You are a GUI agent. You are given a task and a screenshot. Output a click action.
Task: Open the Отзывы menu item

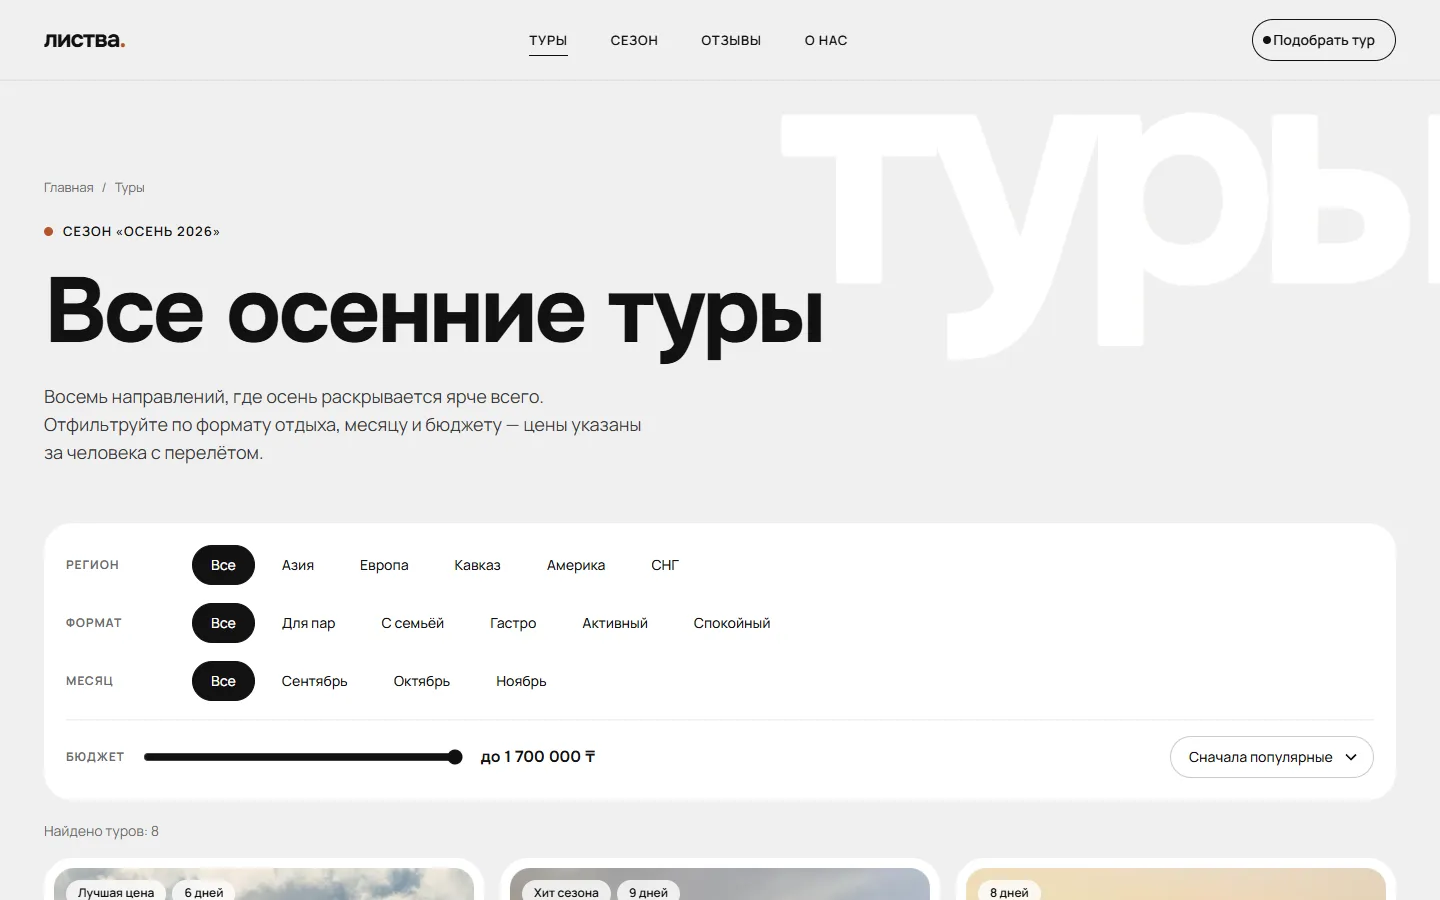[x=731, y=40]
